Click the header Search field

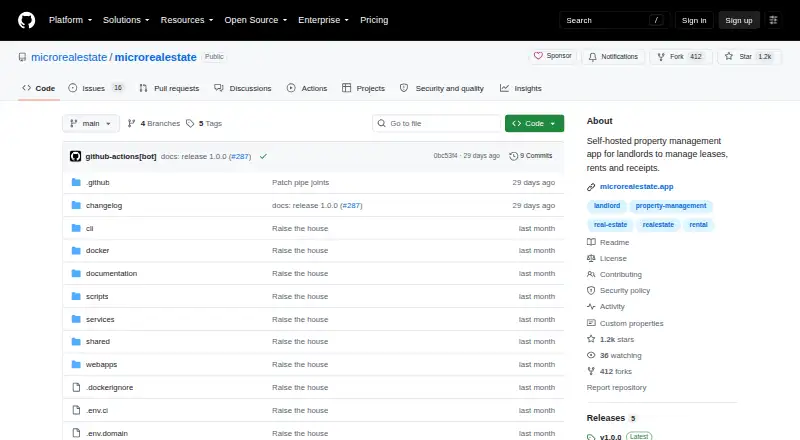point(614,20)
